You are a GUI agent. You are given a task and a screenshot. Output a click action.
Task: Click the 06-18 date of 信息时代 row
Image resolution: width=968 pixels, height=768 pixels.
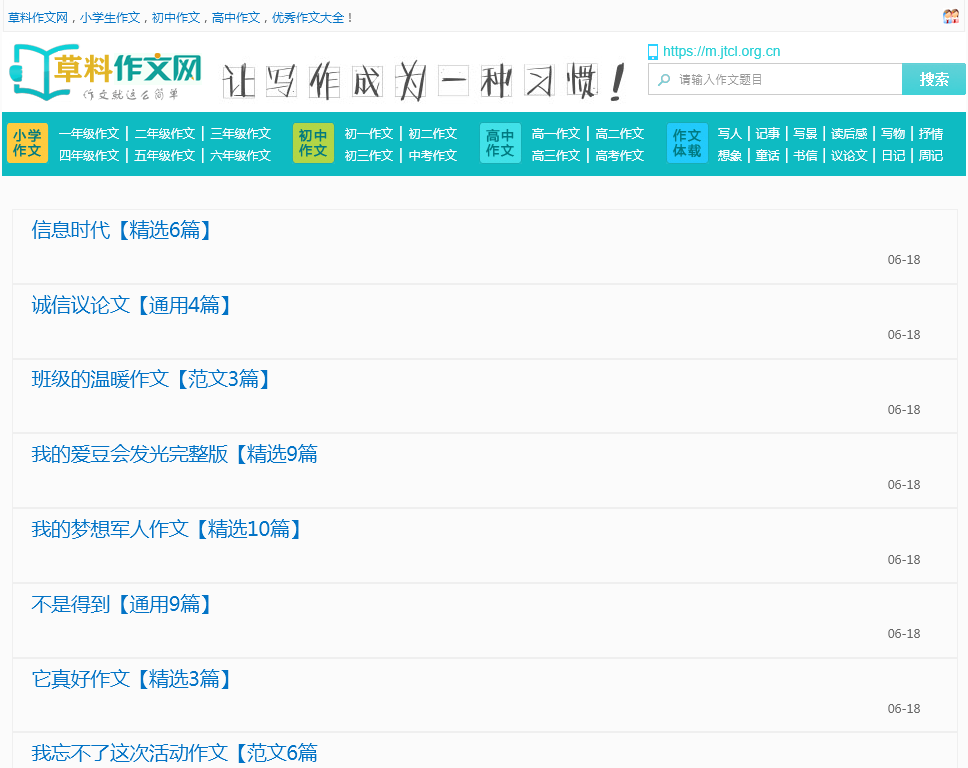(x=904, y=260)
